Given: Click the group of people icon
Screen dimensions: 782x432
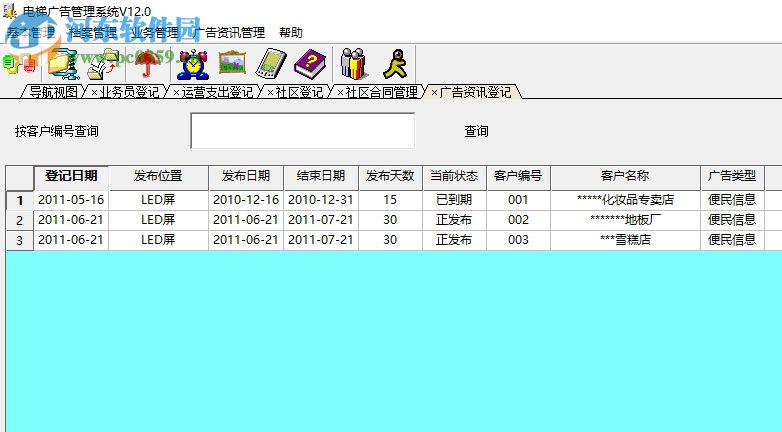Looking at the screenshot, I should point(353,64).
